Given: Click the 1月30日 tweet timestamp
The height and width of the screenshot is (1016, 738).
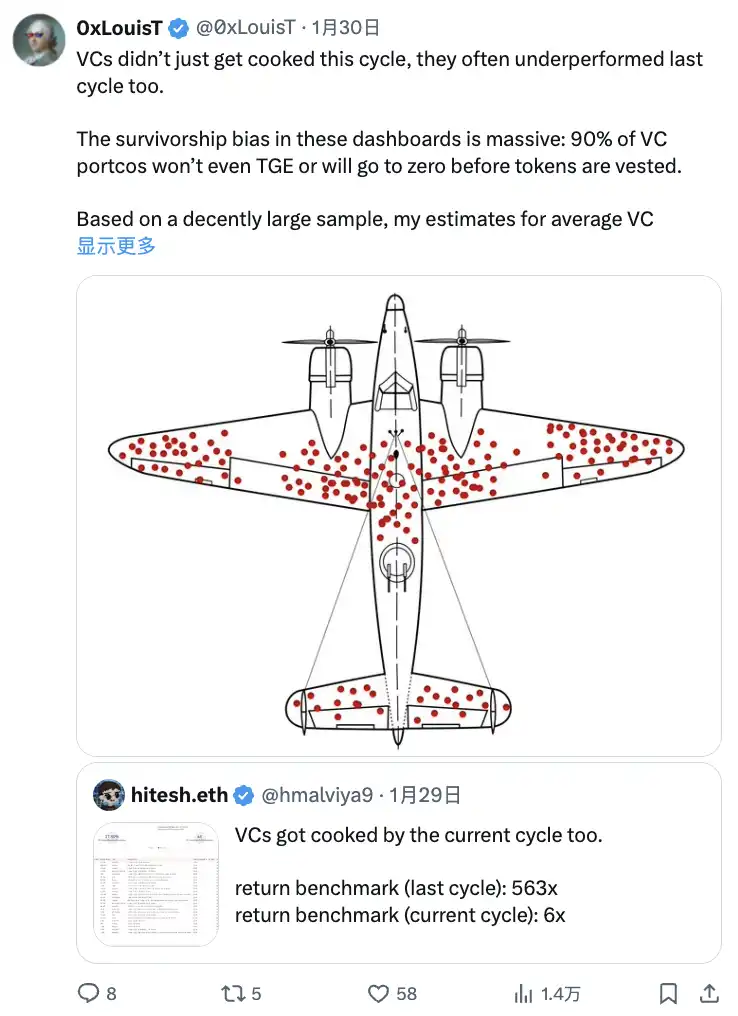Looking at the screenshot, I should (346, 28).
